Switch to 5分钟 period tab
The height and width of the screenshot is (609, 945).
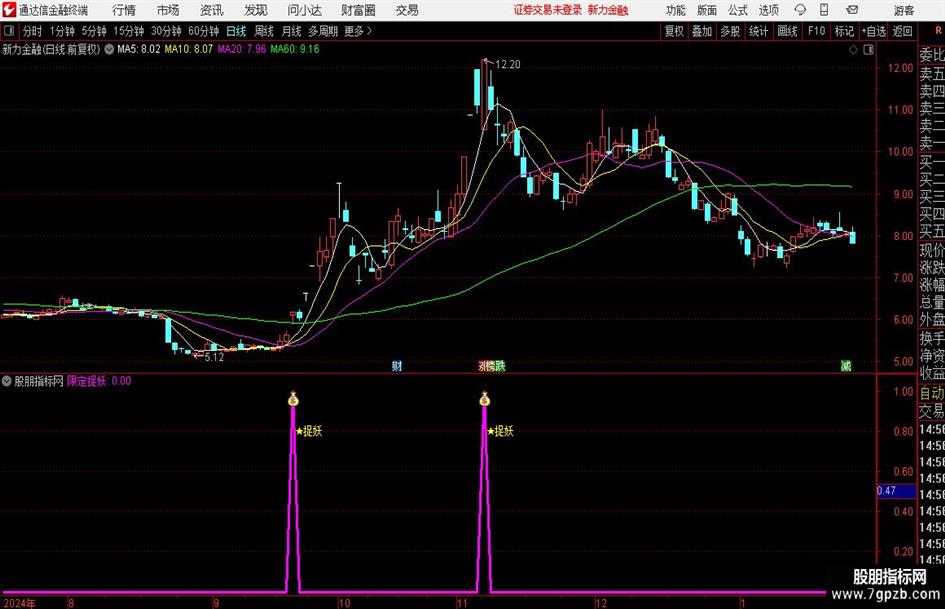pos(93,31)
